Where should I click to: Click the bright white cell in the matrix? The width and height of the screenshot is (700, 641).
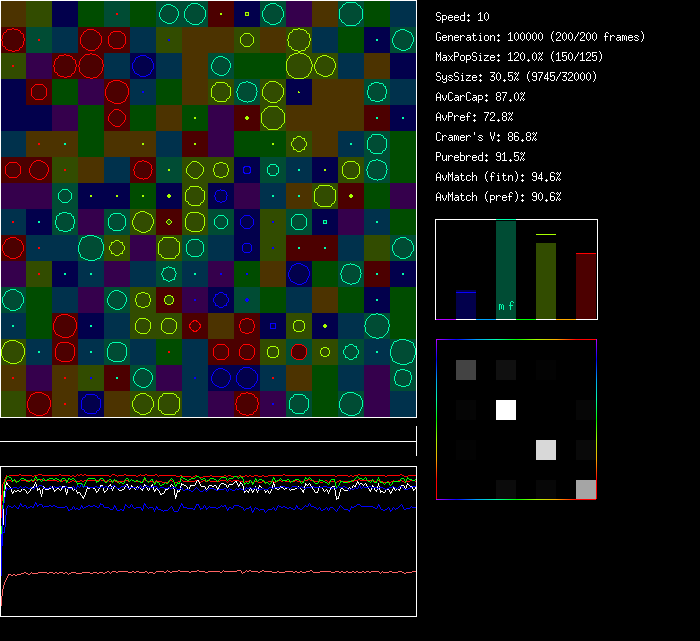coord(506,410)
